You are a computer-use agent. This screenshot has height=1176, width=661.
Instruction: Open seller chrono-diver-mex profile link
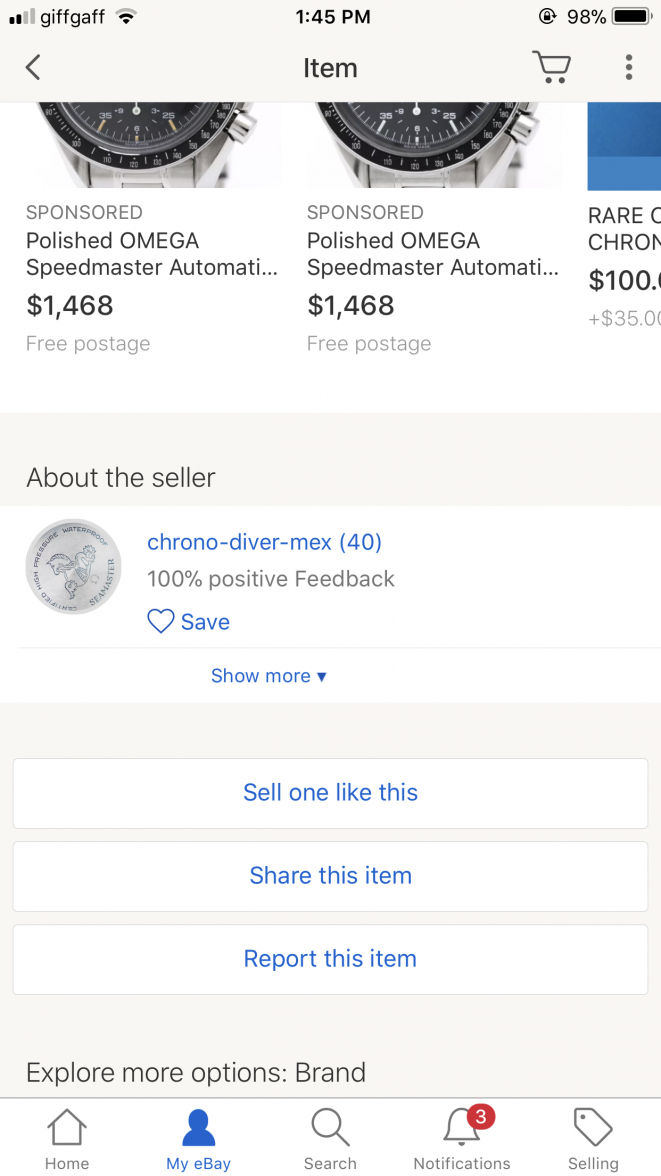click(x=264, y=542)
